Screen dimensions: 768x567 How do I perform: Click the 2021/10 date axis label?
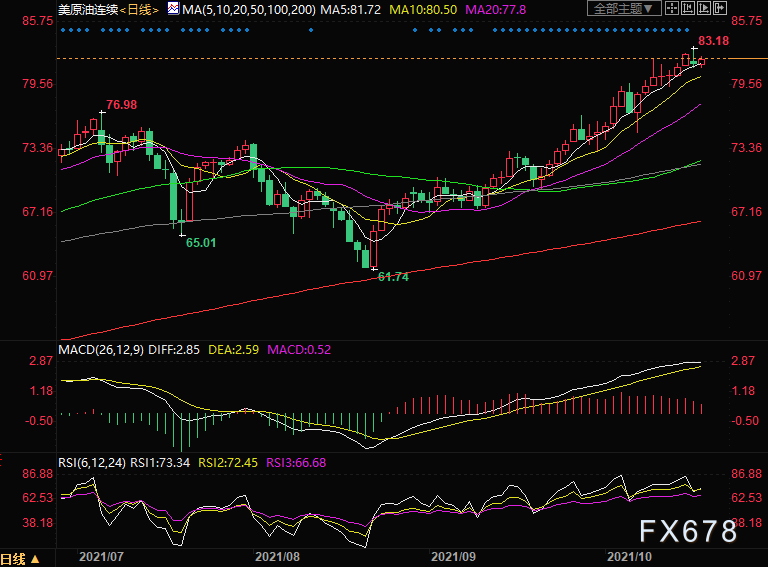[x=629, y=557]
